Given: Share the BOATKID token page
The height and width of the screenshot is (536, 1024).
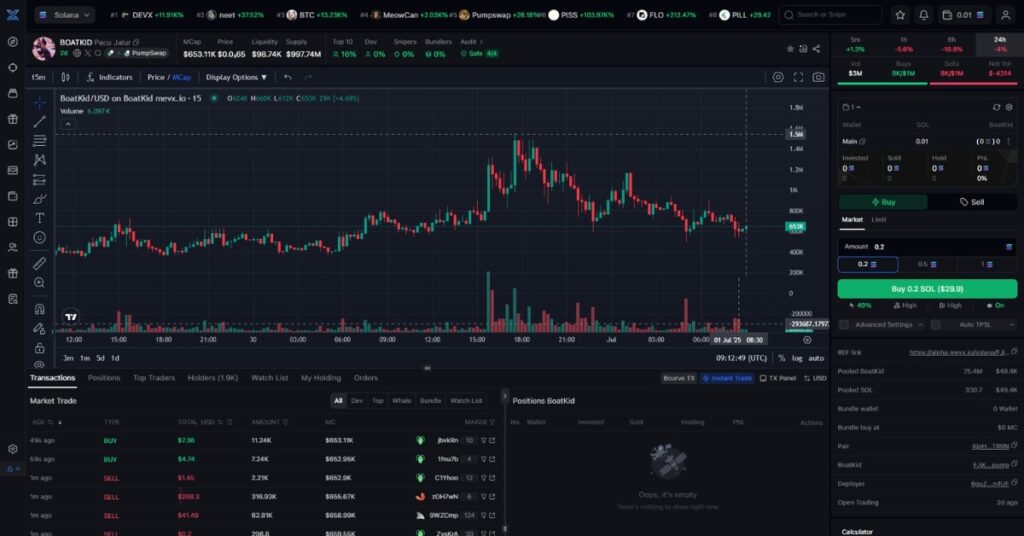Looking at the screenshot, I should pyautogui.click(x=816, y=48).
